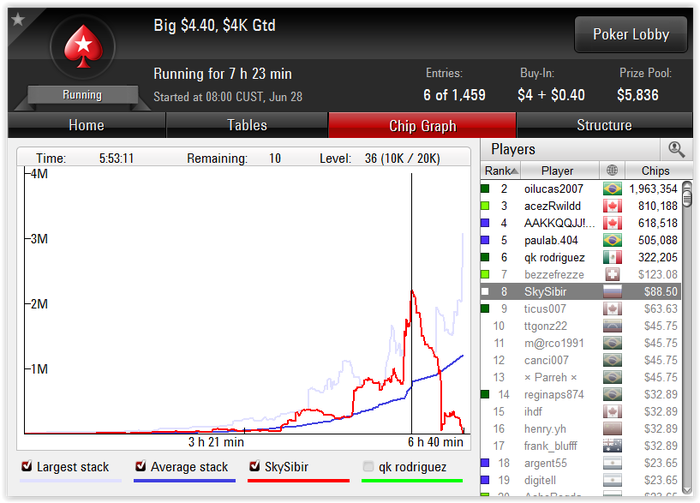The height and width of the screenshot is (503, 700).
Task: Click the Canada flag beside acezRwildd
Action: [612, 206]
